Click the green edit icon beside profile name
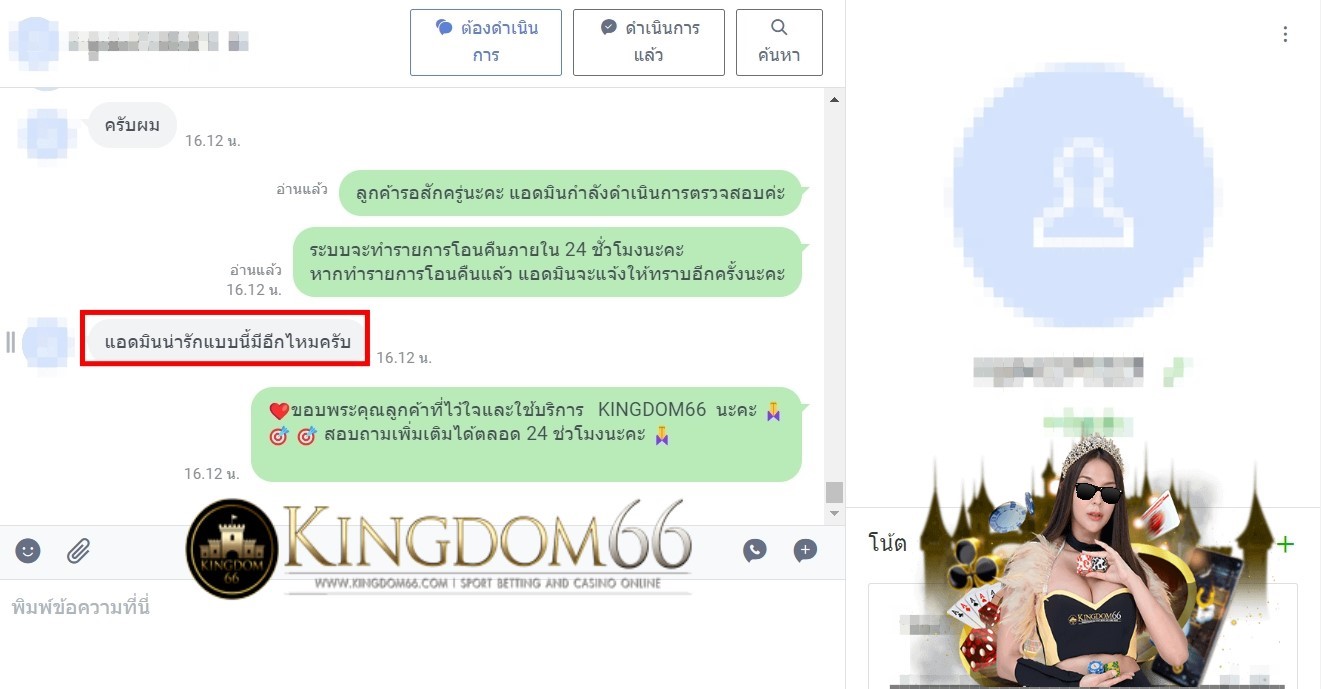The width and height of the screenshot is (1321, 689). (x=1171, y=372)
